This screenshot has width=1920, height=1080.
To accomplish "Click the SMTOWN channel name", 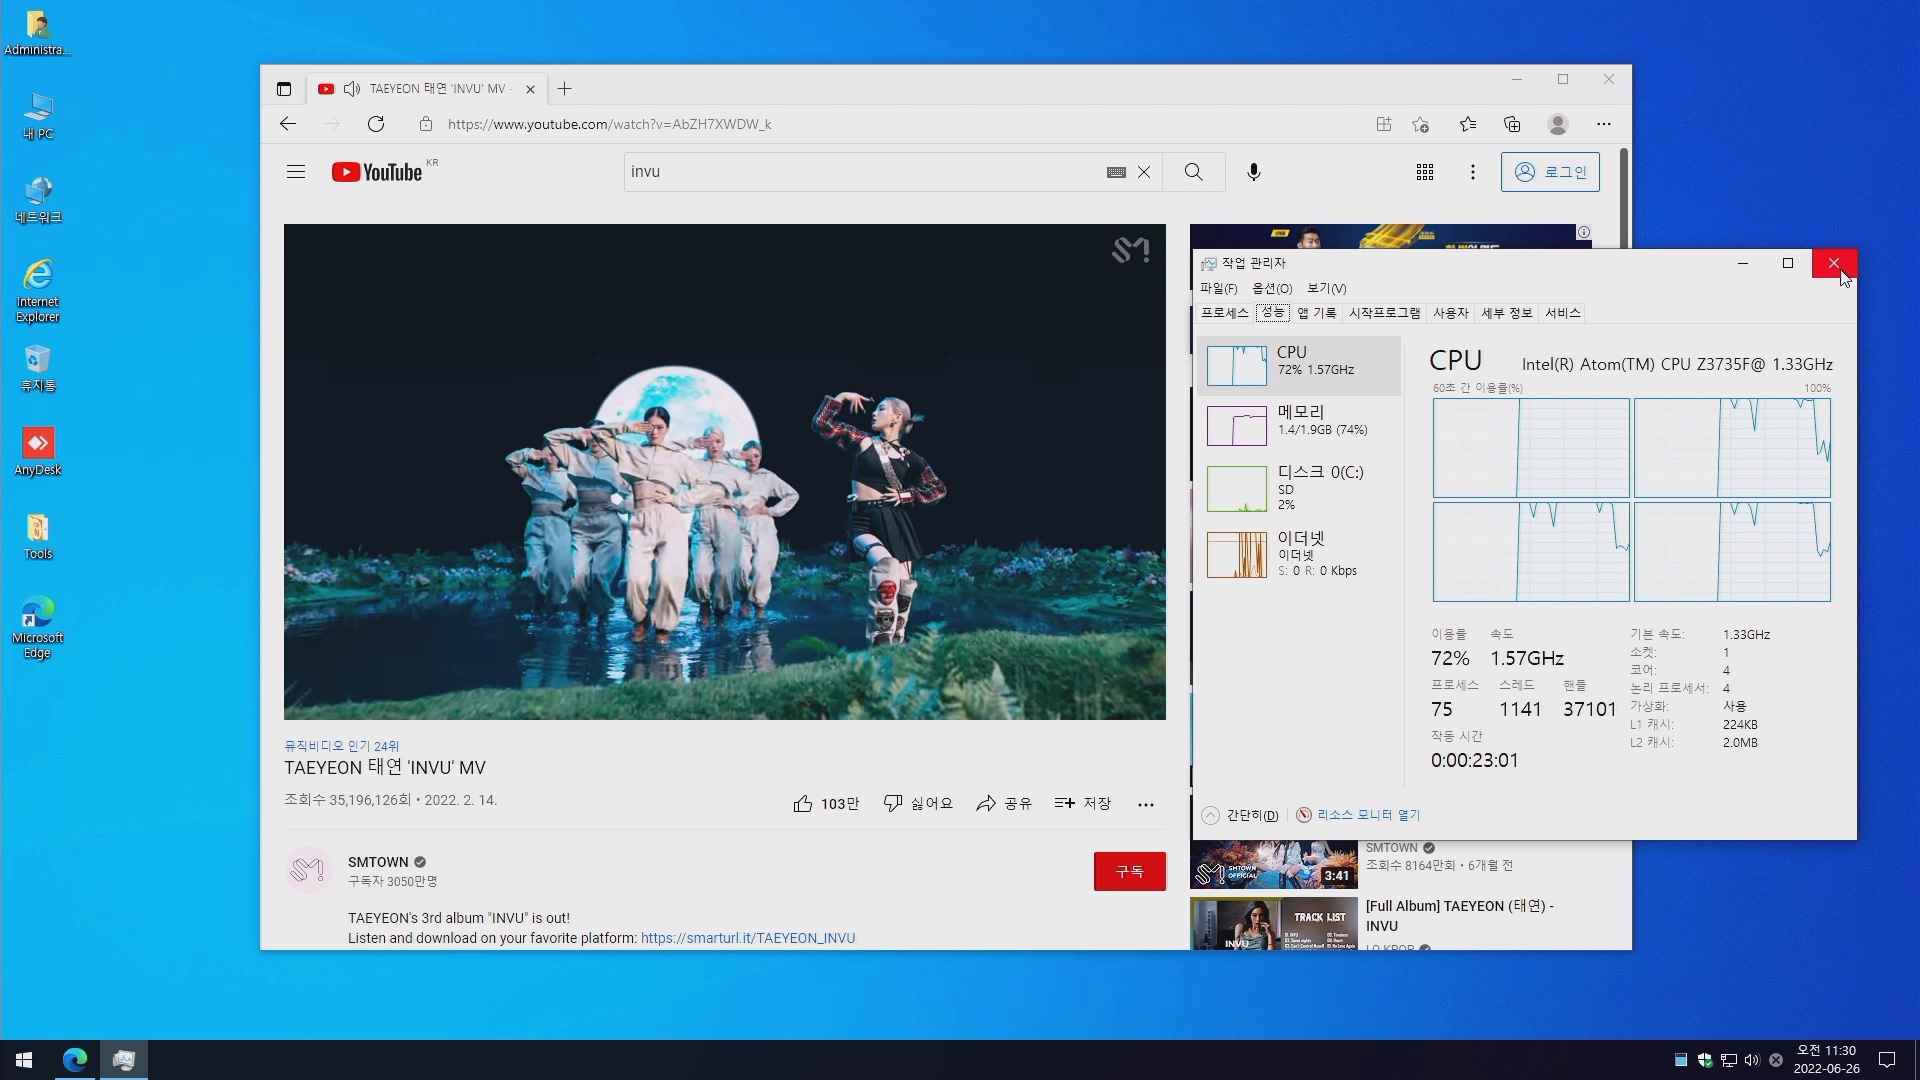I will pos(378,862).
